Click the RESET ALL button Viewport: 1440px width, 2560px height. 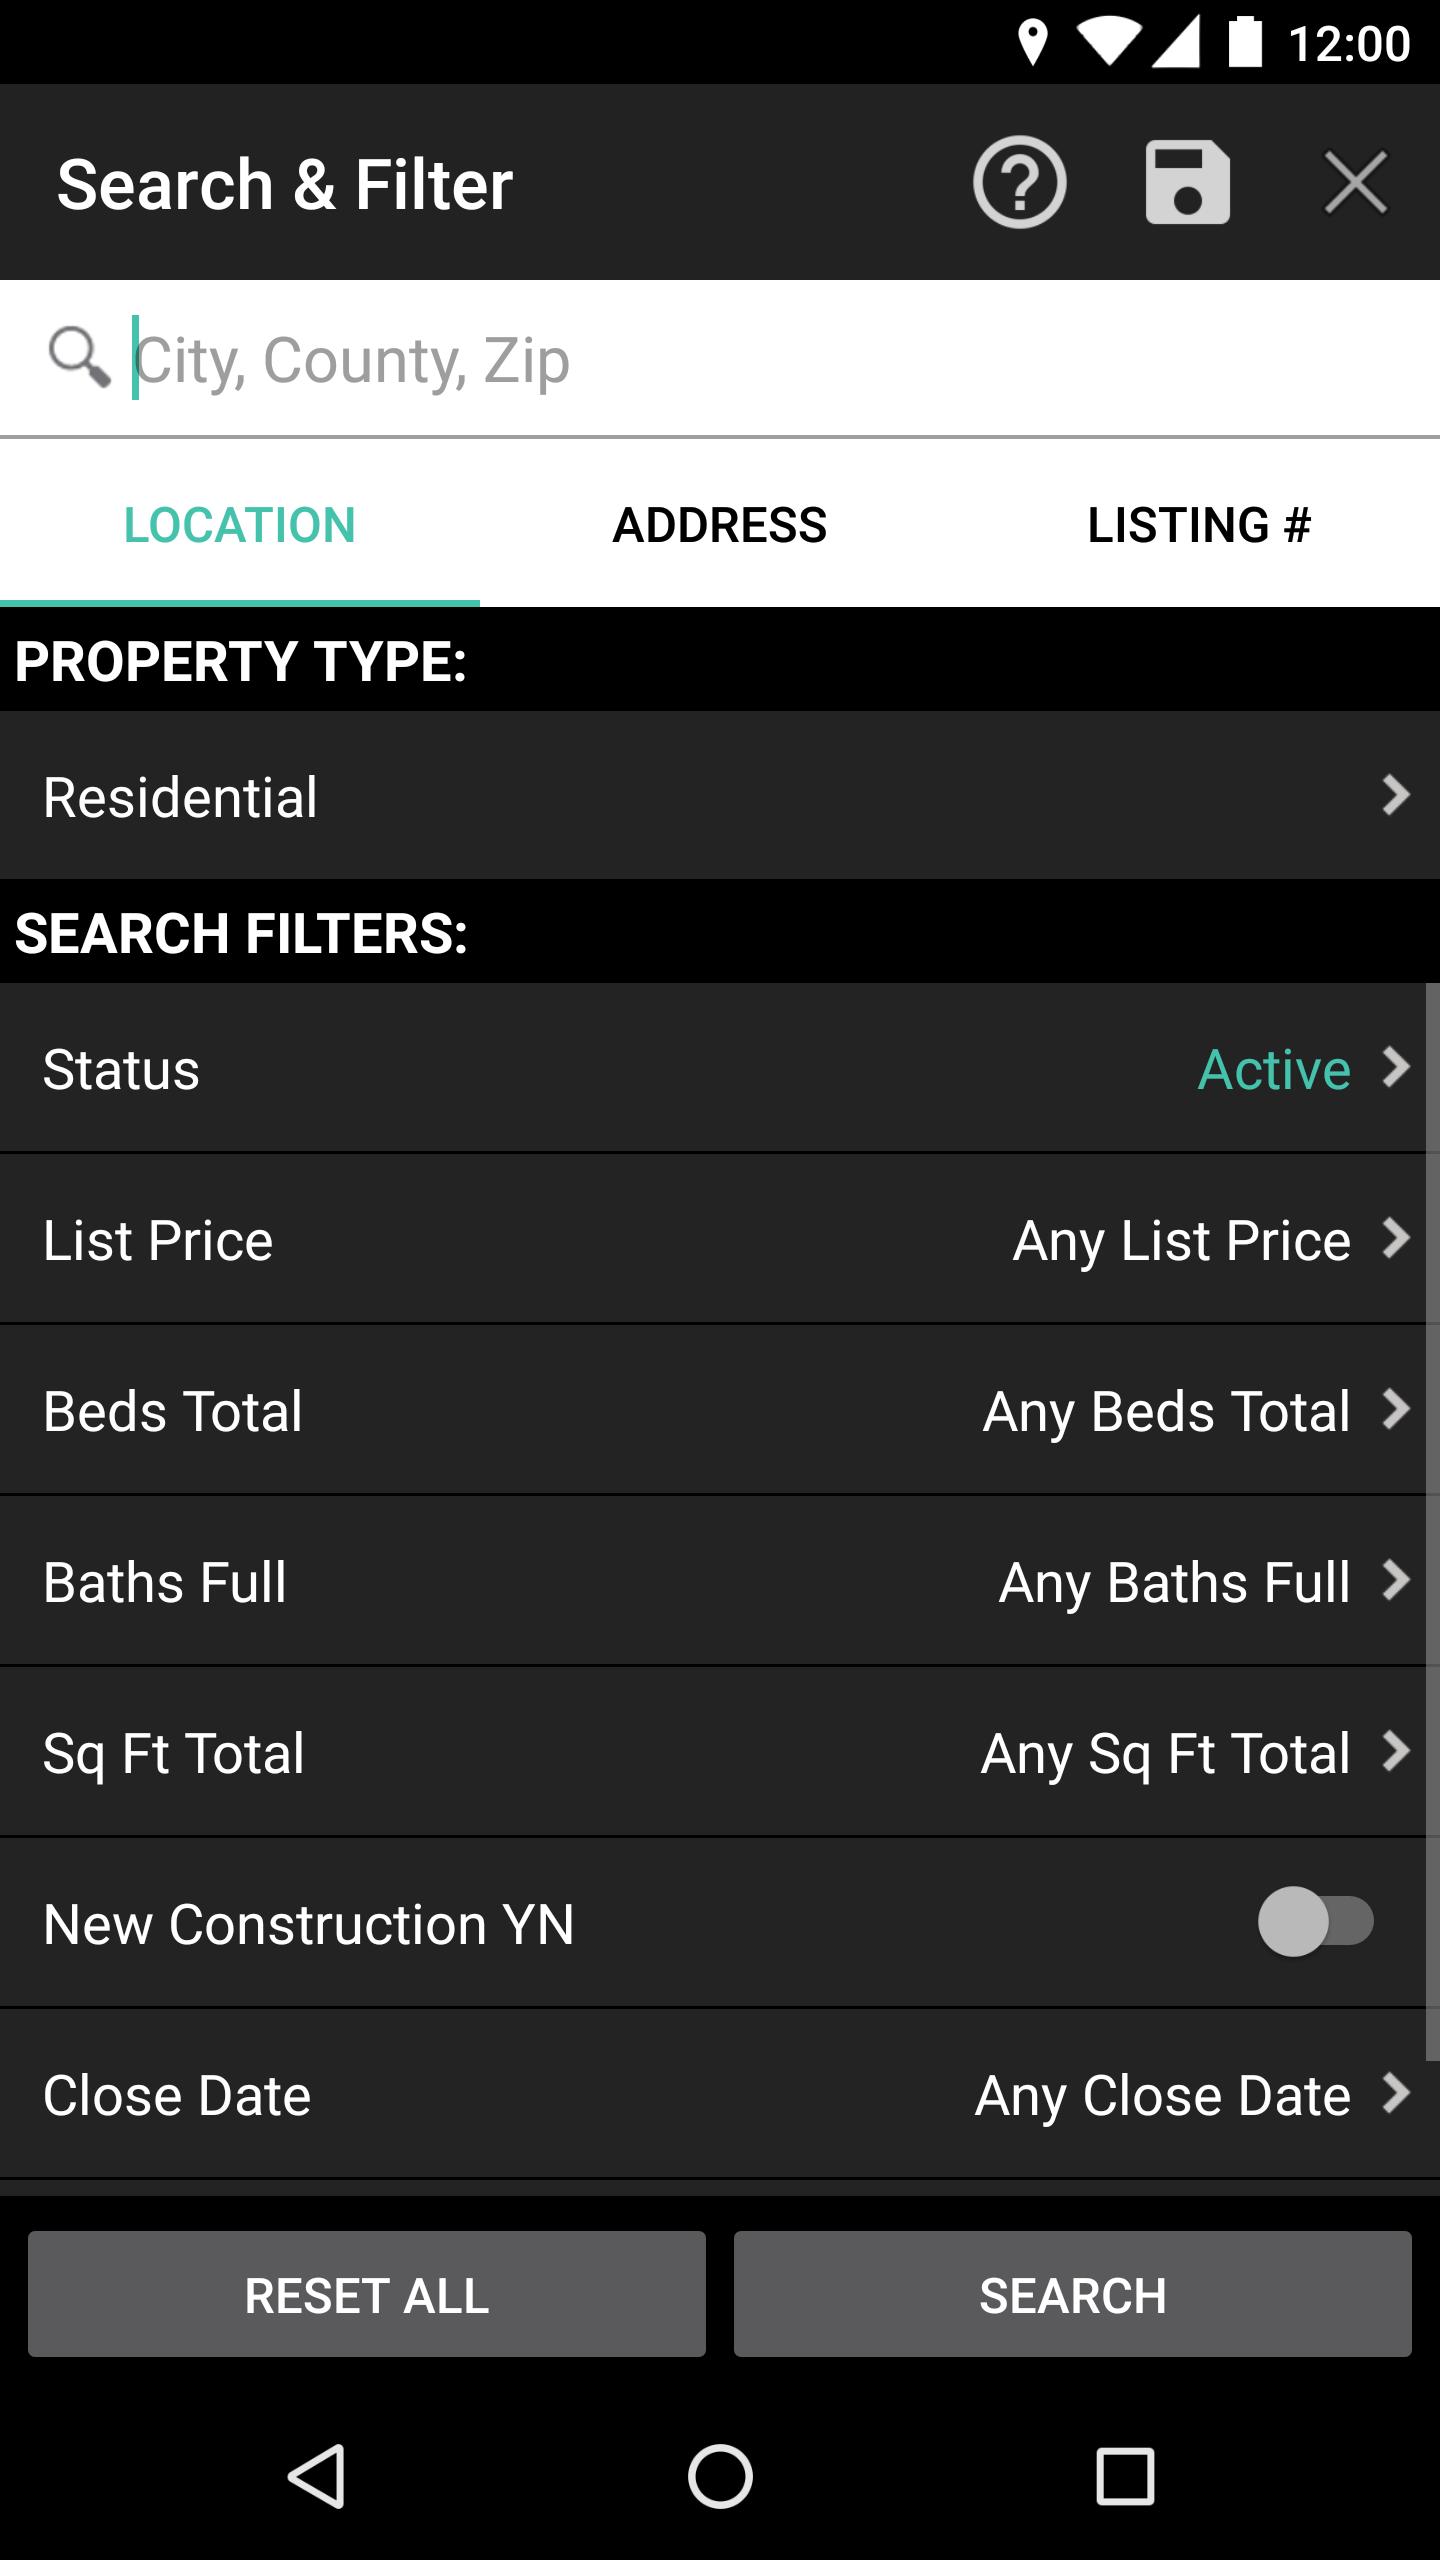[x=367, y=2294]
